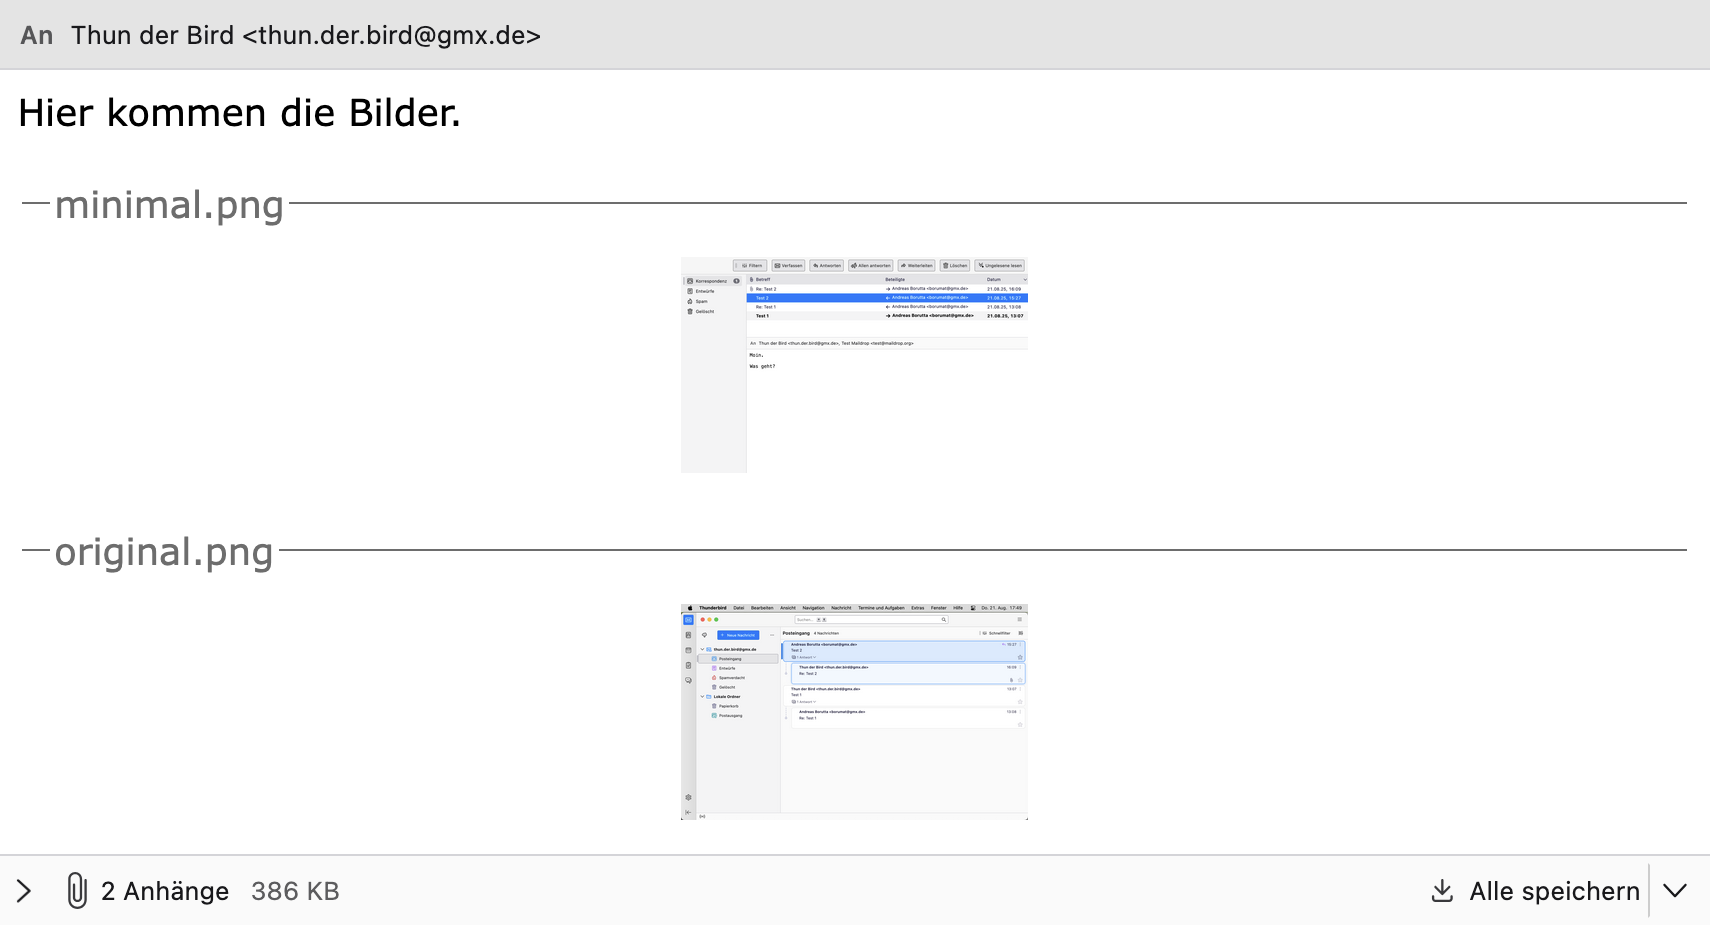The height and width of the screenshot is (925, 1710).
Task: Click the 386 KB attachment size text
Action: [x=295, y=891]
